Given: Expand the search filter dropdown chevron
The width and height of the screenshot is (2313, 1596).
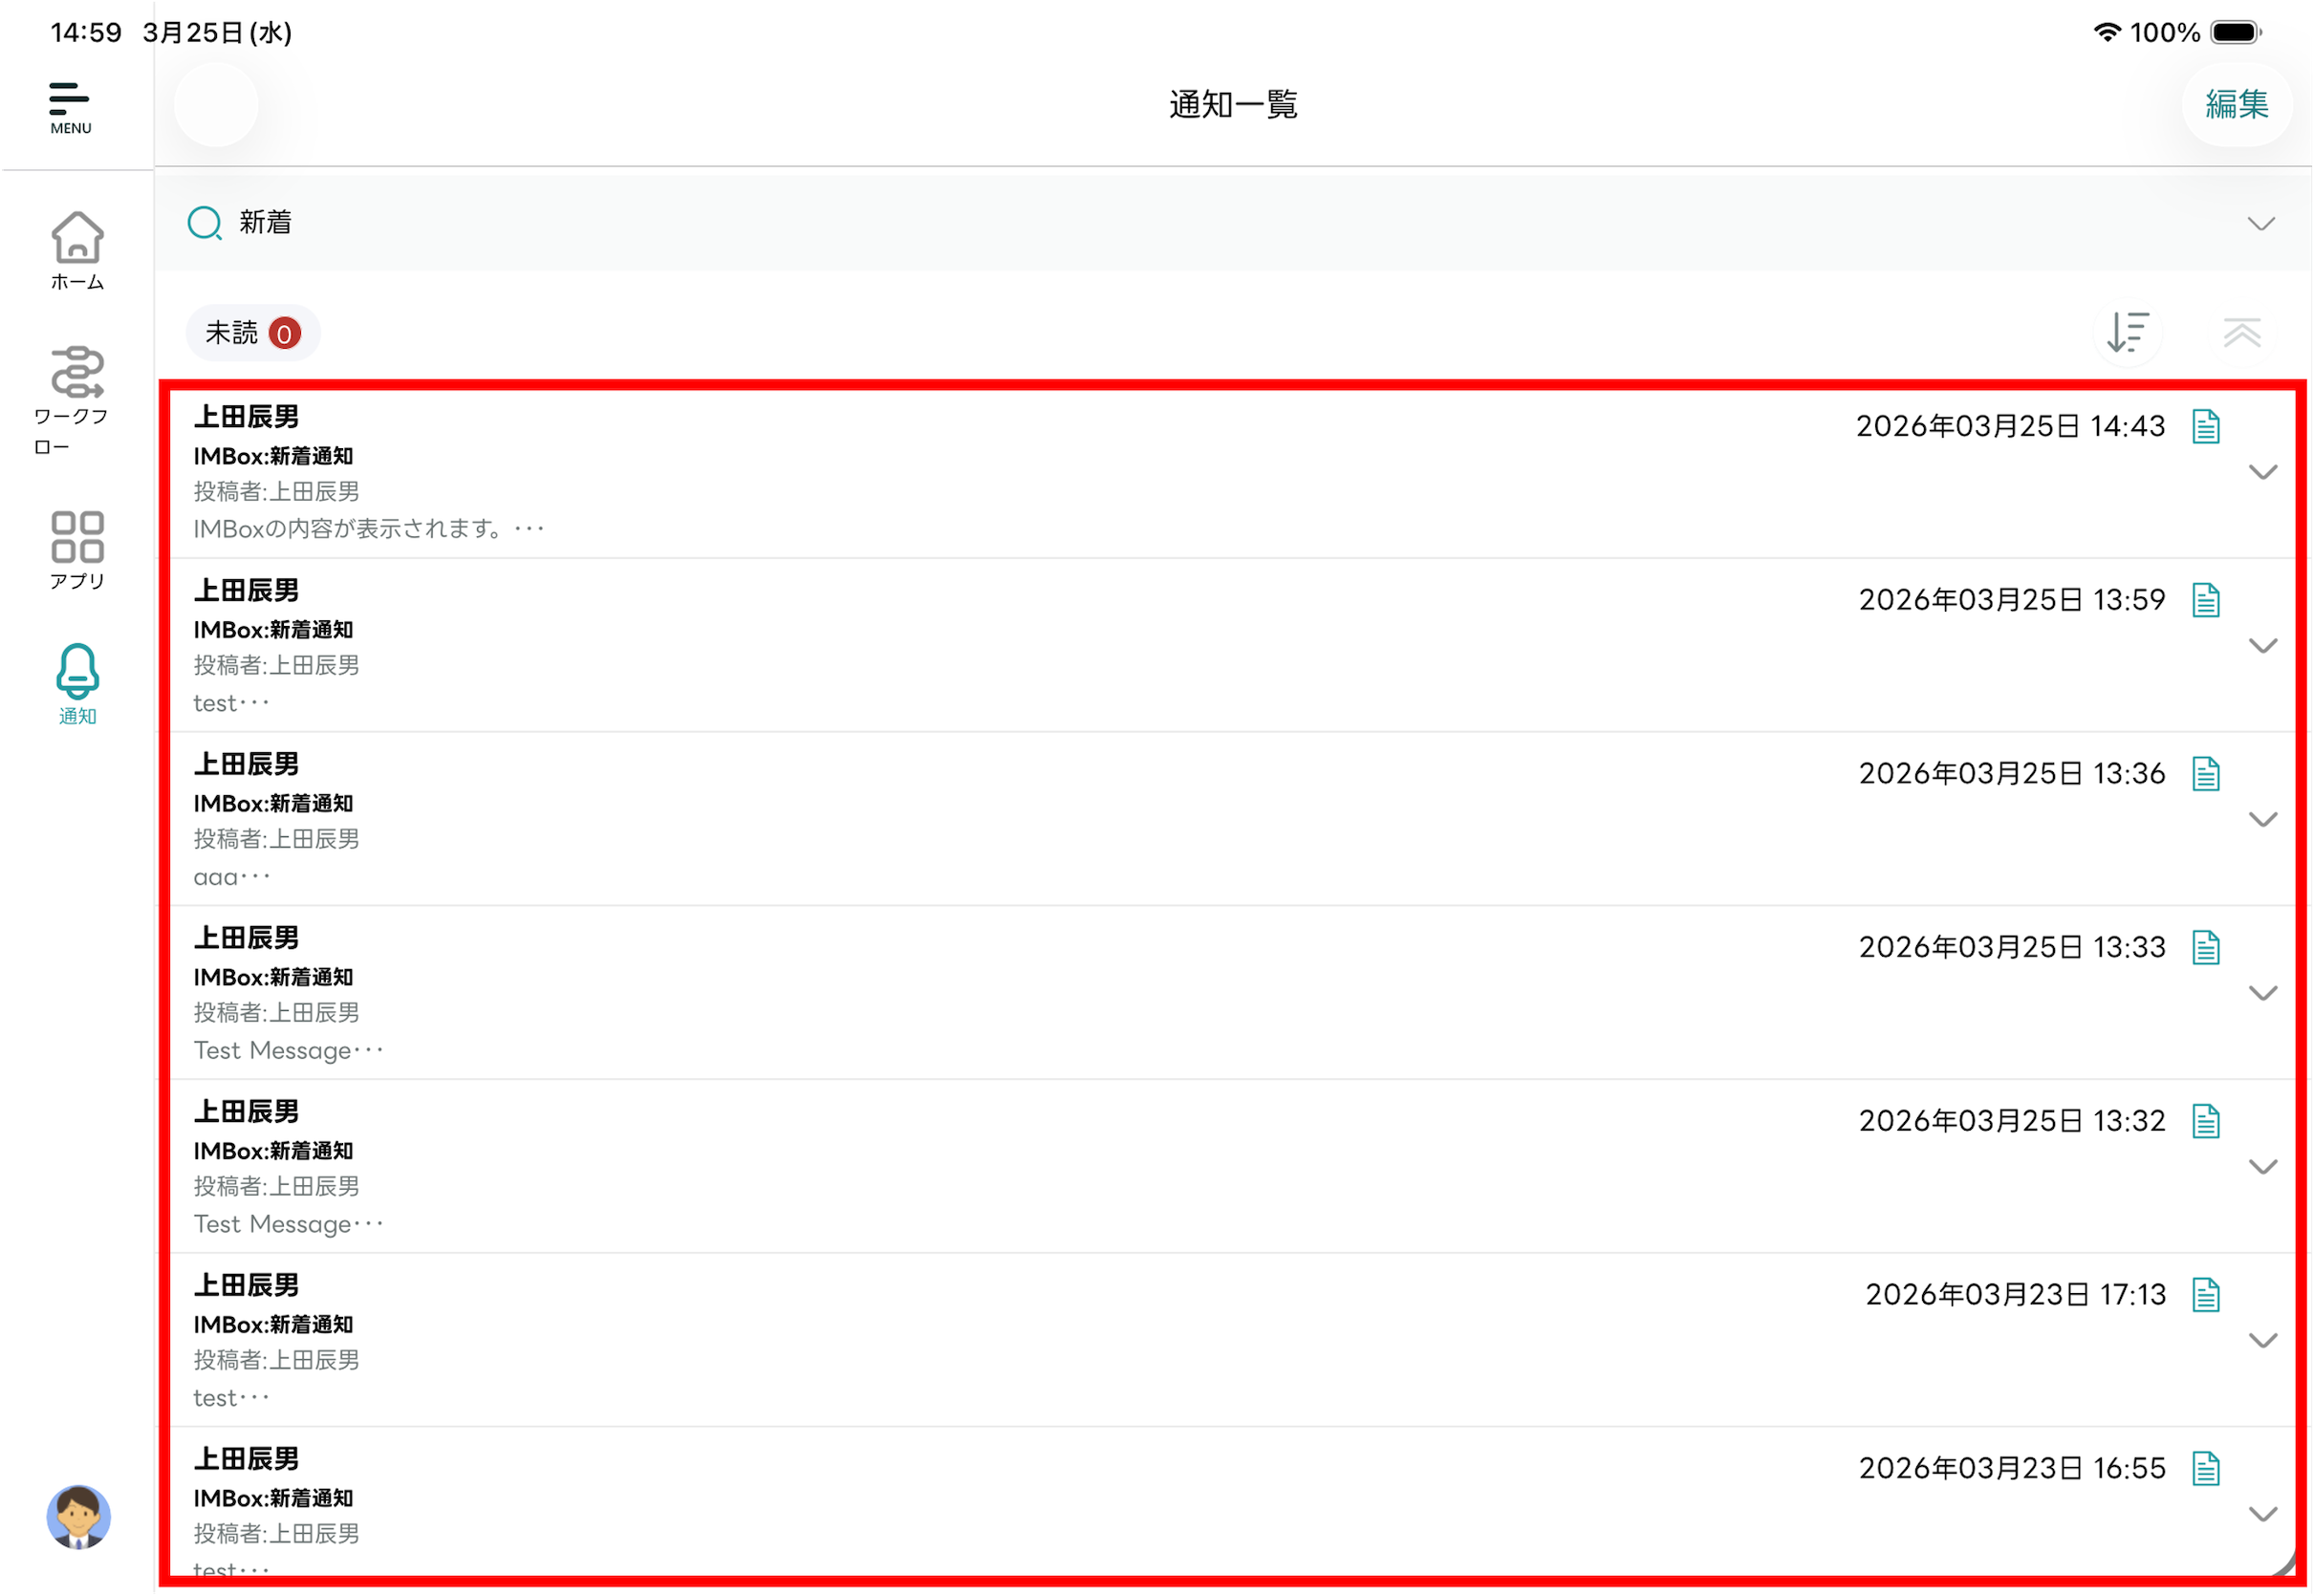Looking at the screenshot, I should tap(2261, 223).
